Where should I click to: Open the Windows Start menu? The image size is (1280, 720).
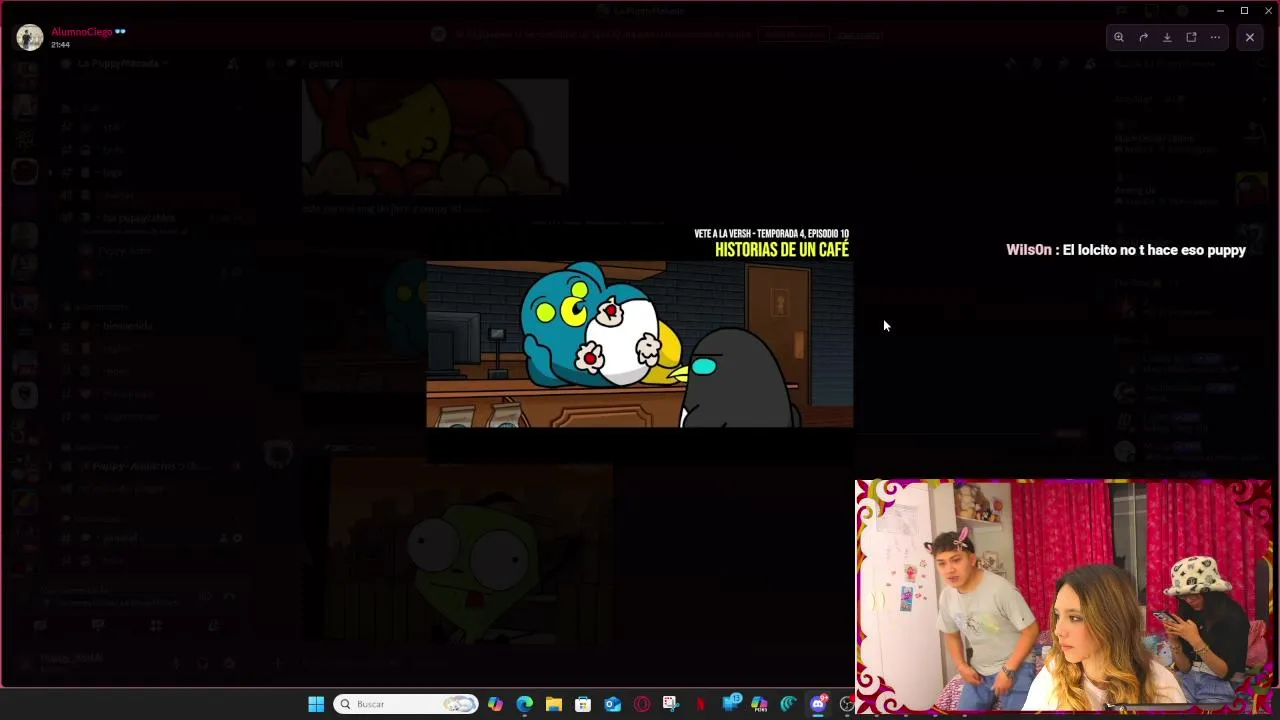(316, 704)
